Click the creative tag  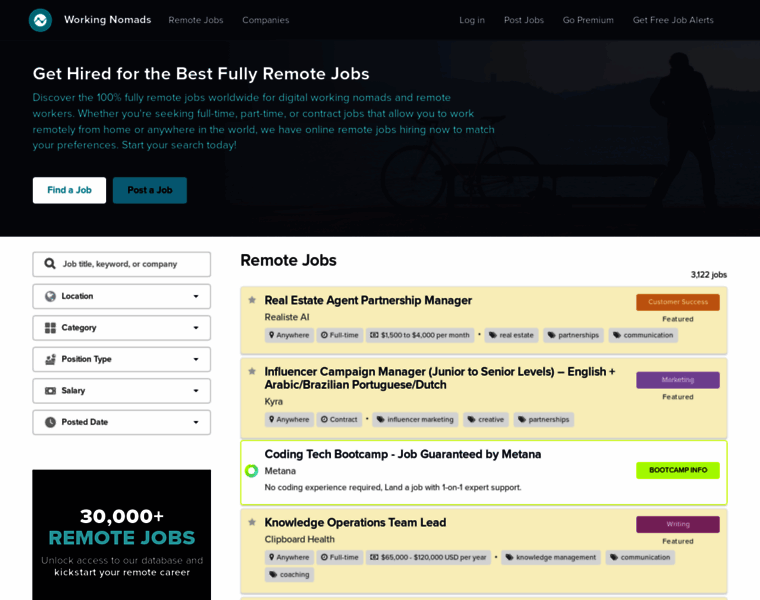486,419
